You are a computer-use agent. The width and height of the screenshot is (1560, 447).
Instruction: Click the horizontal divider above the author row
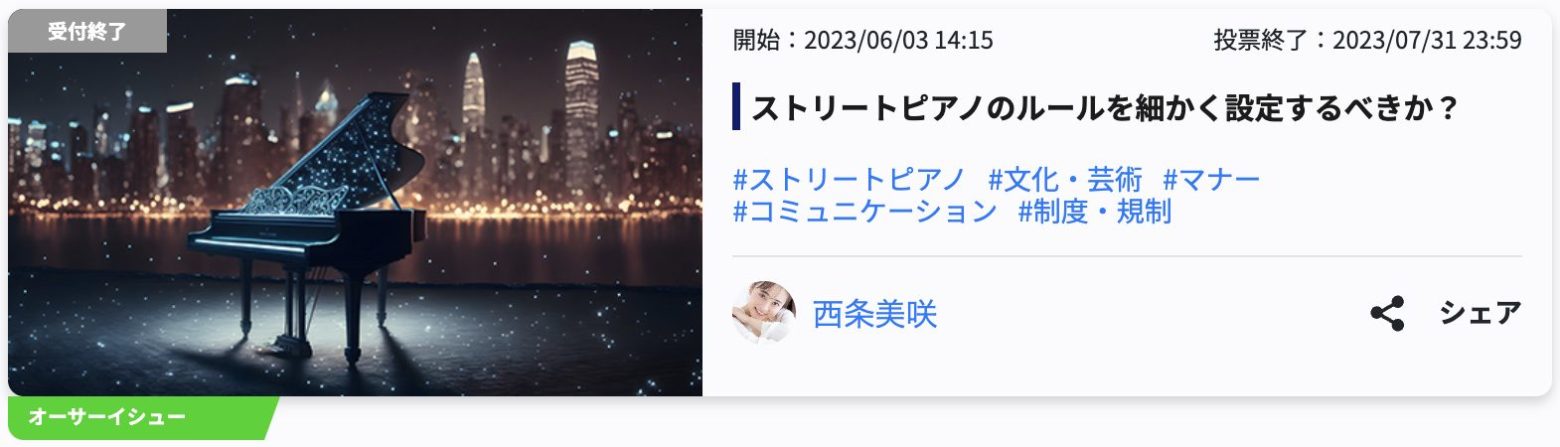click(x=1127, y=256)
